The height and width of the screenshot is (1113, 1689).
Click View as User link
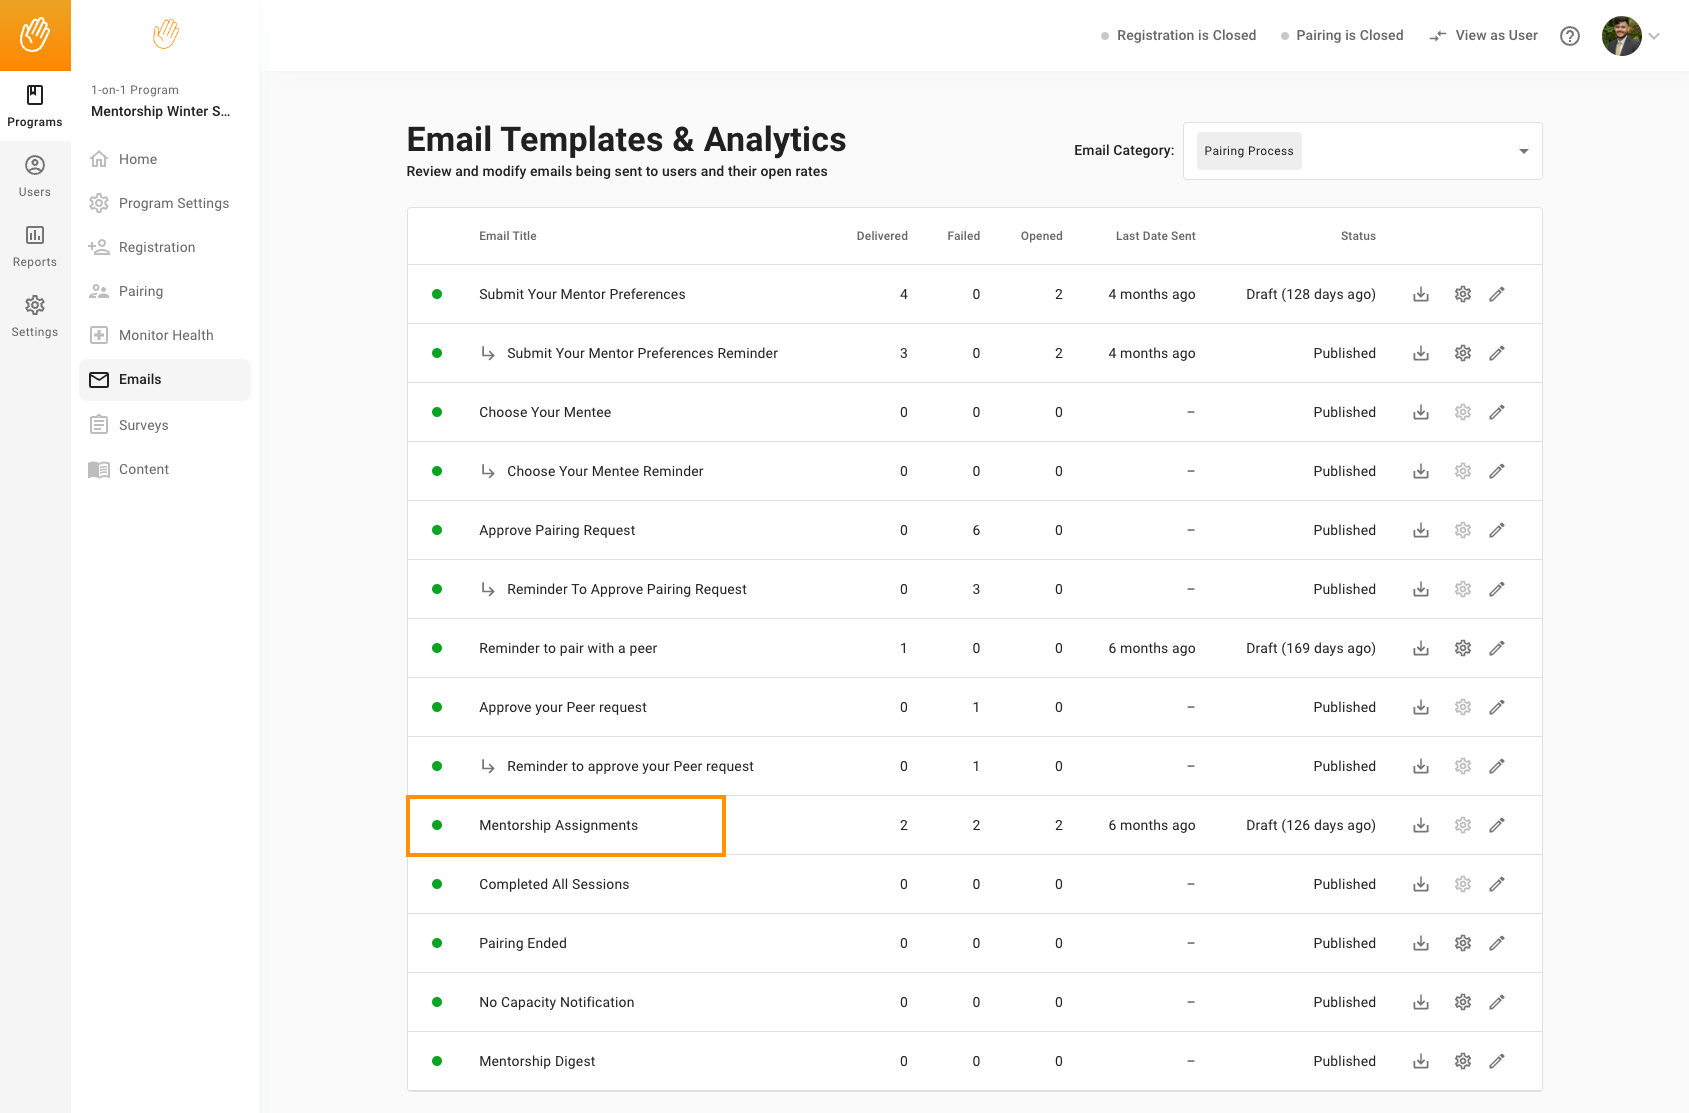pyautogui.click(x=1484, y=36)
